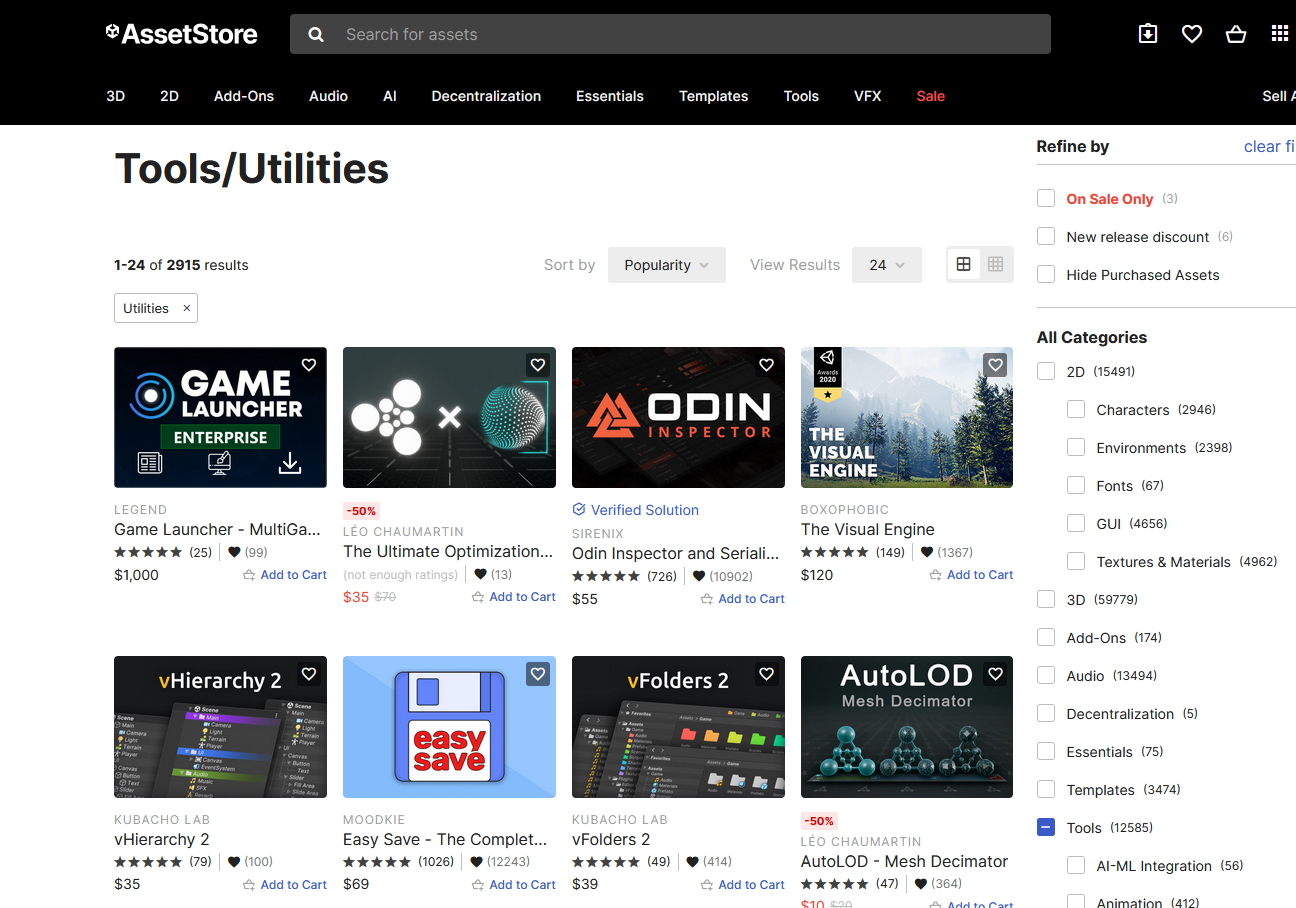Click heart count (414) for vFolders 2

709,861
